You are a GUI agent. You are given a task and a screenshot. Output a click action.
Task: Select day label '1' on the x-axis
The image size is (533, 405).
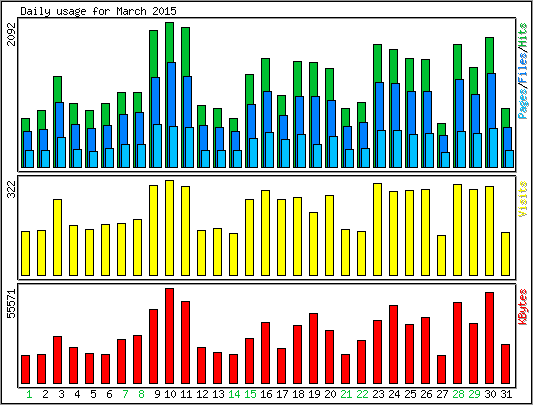pos(29,394)
